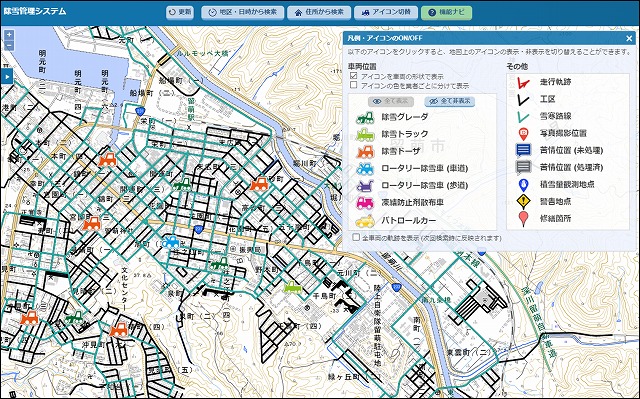Image resolution: width=640 pixels, height=399 pixels.
Task: Toggle the 写真撮影位置 legend icon
Action: coord(523,133)
